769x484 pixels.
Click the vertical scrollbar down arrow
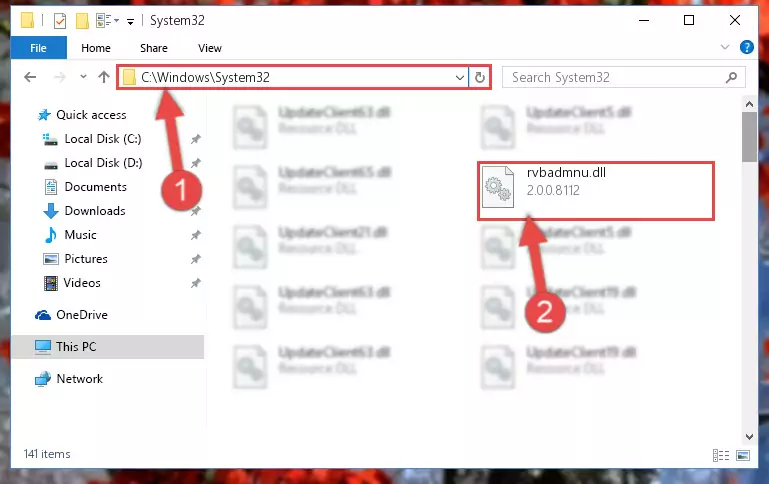tap(749, 436)
